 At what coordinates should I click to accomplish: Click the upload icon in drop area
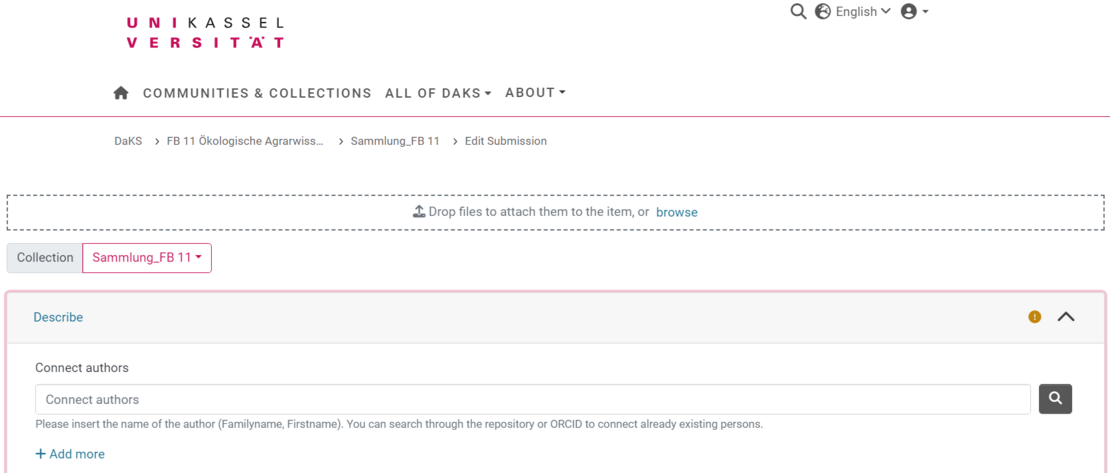tap(419, 212)
